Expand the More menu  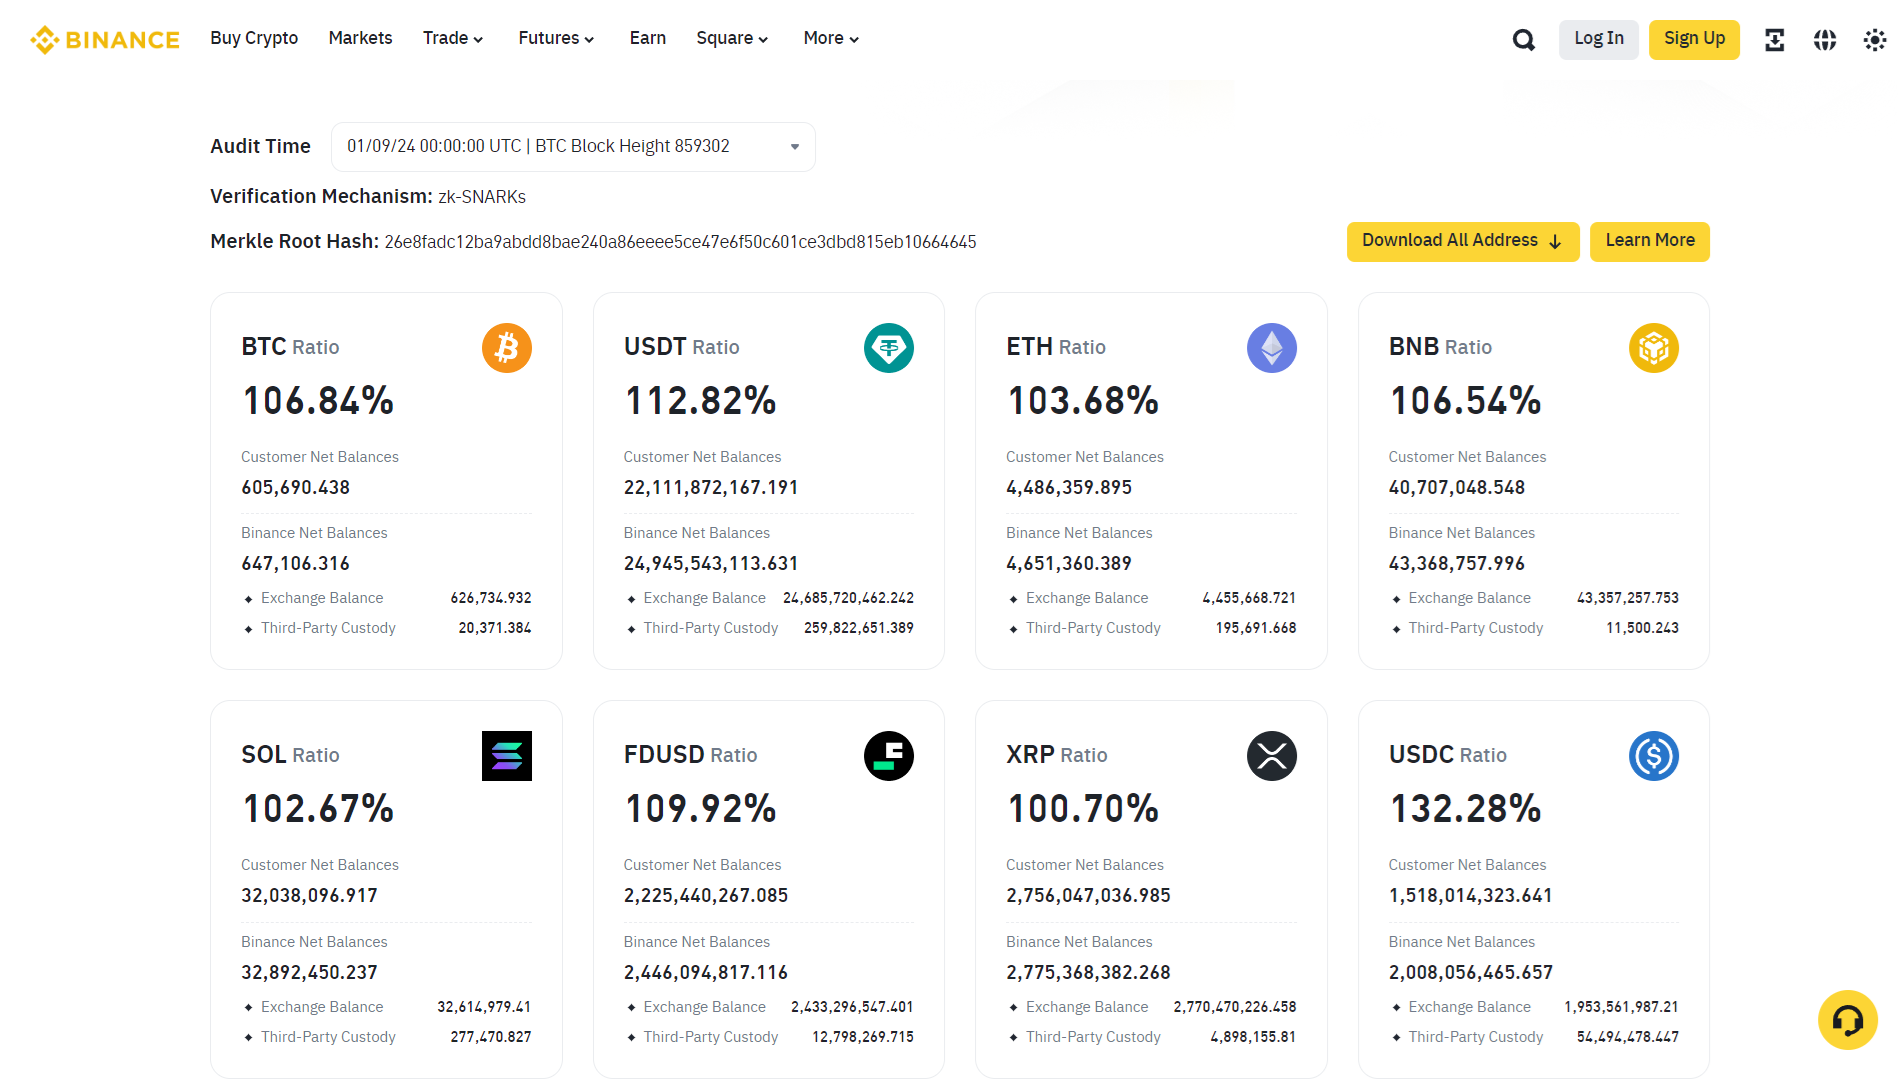point(831,38)
